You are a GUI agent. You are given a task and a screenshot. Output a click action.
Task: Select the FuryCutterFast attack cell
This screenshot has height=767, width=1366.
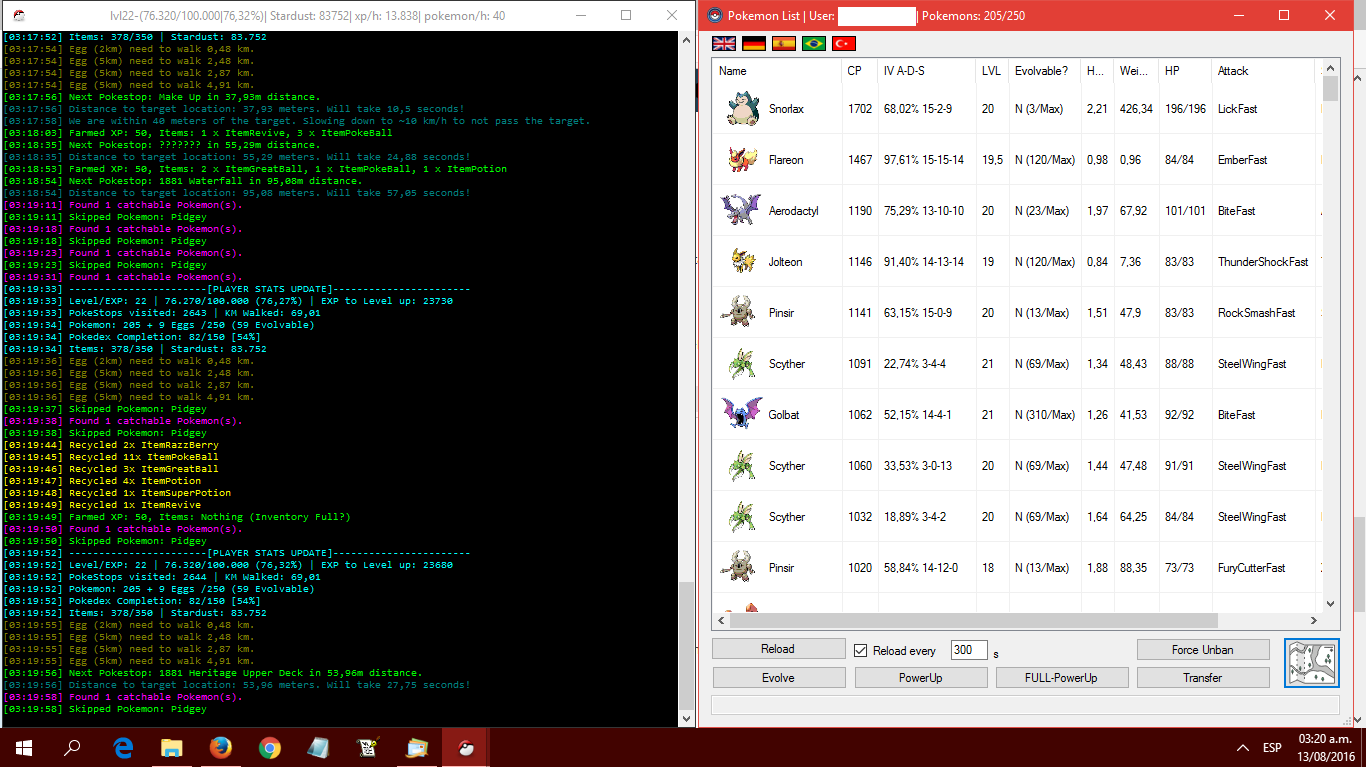point(1251,568)
